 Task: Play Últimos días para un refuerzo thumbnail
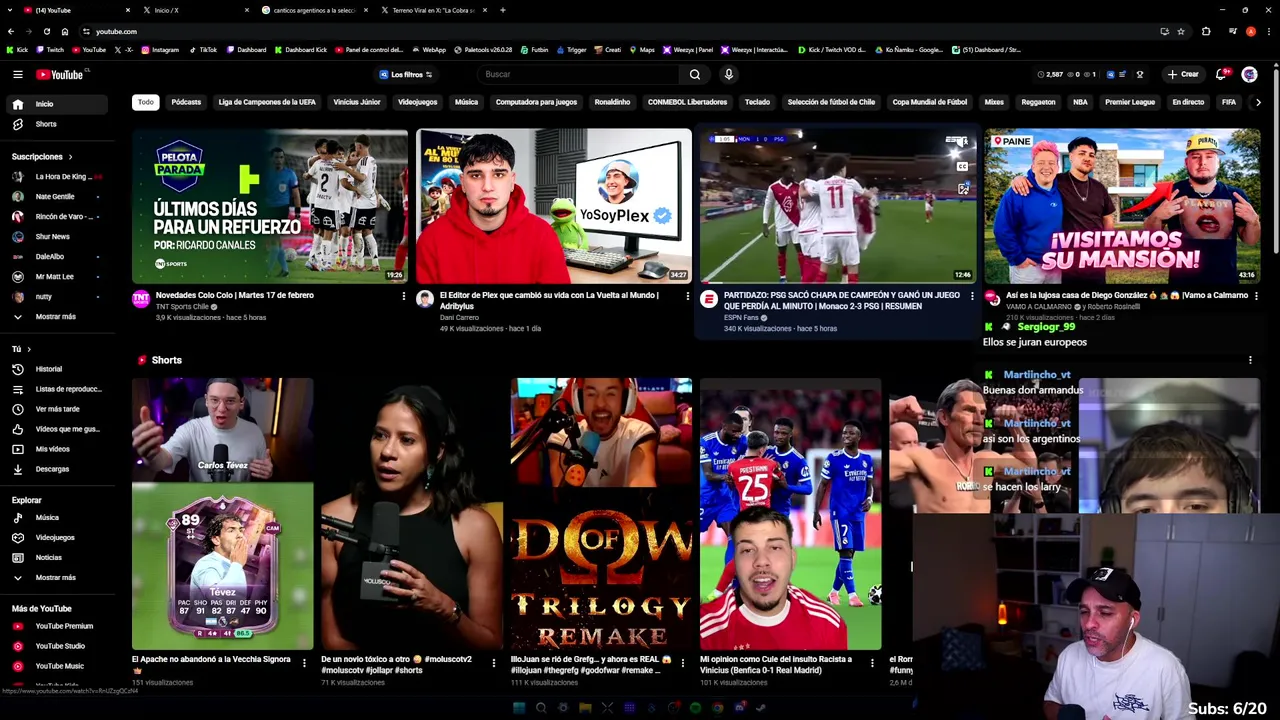[x=270, y=206]
